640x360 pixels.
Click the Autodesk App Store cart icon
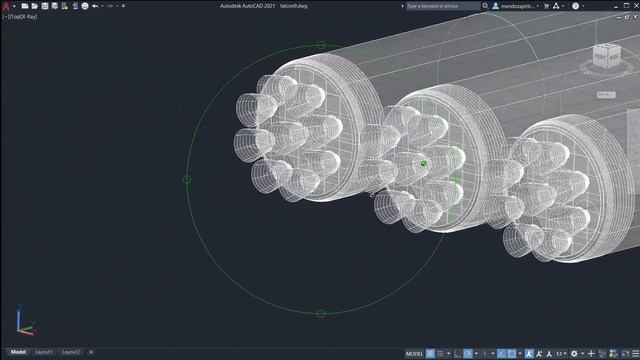coord(547,6)
